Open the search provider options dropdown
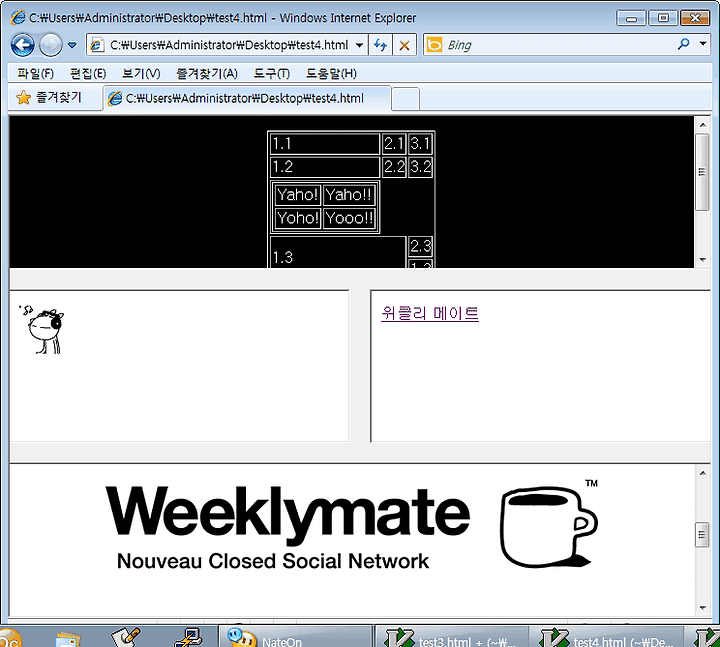Screen dimensions: 720x647 click(x=703, y=44)
